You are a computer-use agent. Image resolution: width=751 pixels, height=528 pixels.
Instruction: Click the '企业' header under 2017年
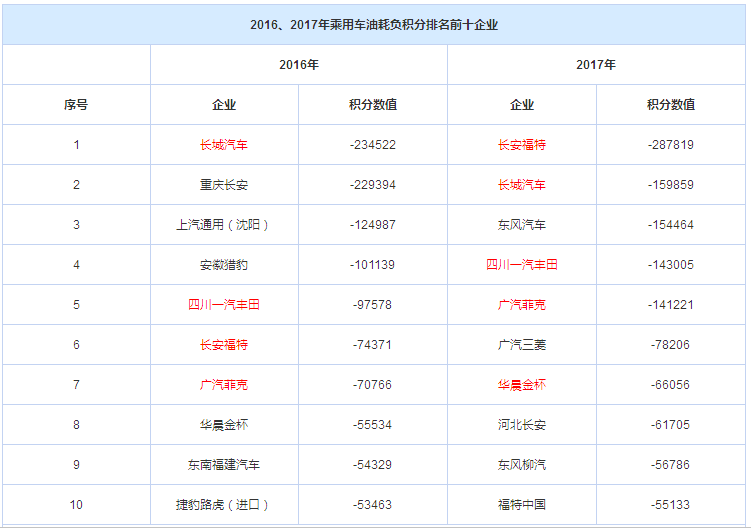point(522,104)
